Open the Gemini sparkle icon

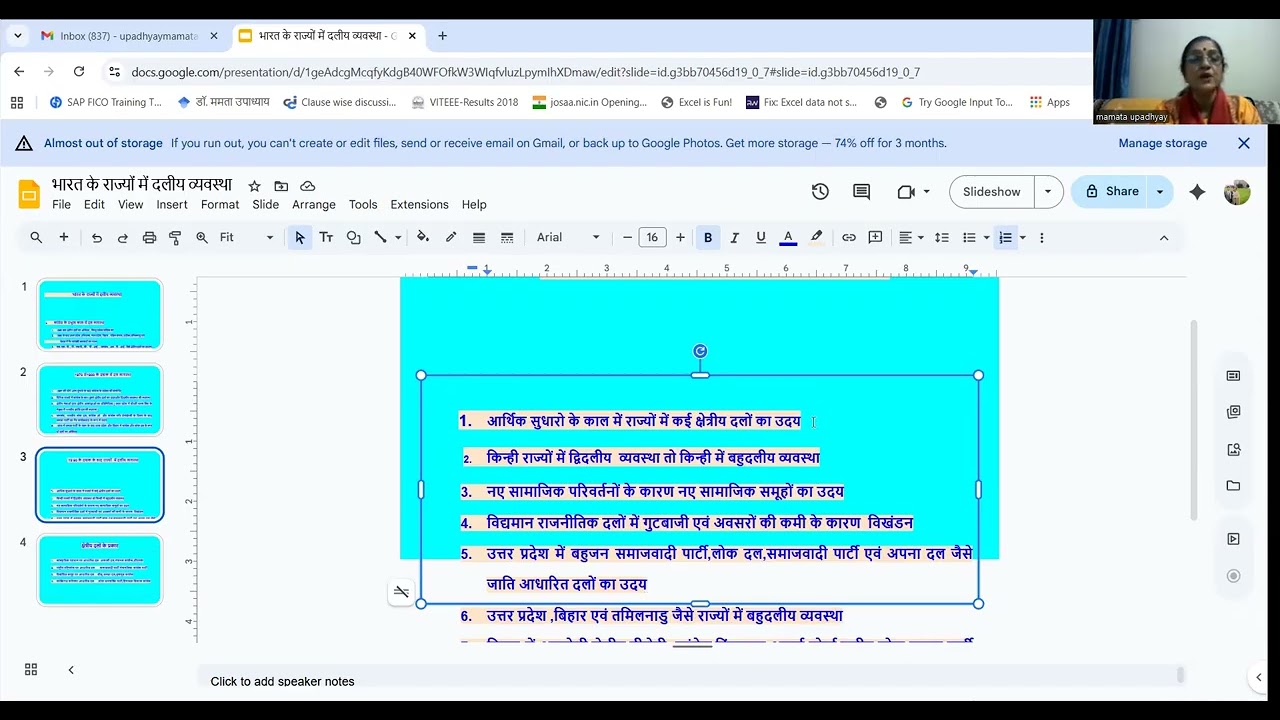click(1197, 192)
